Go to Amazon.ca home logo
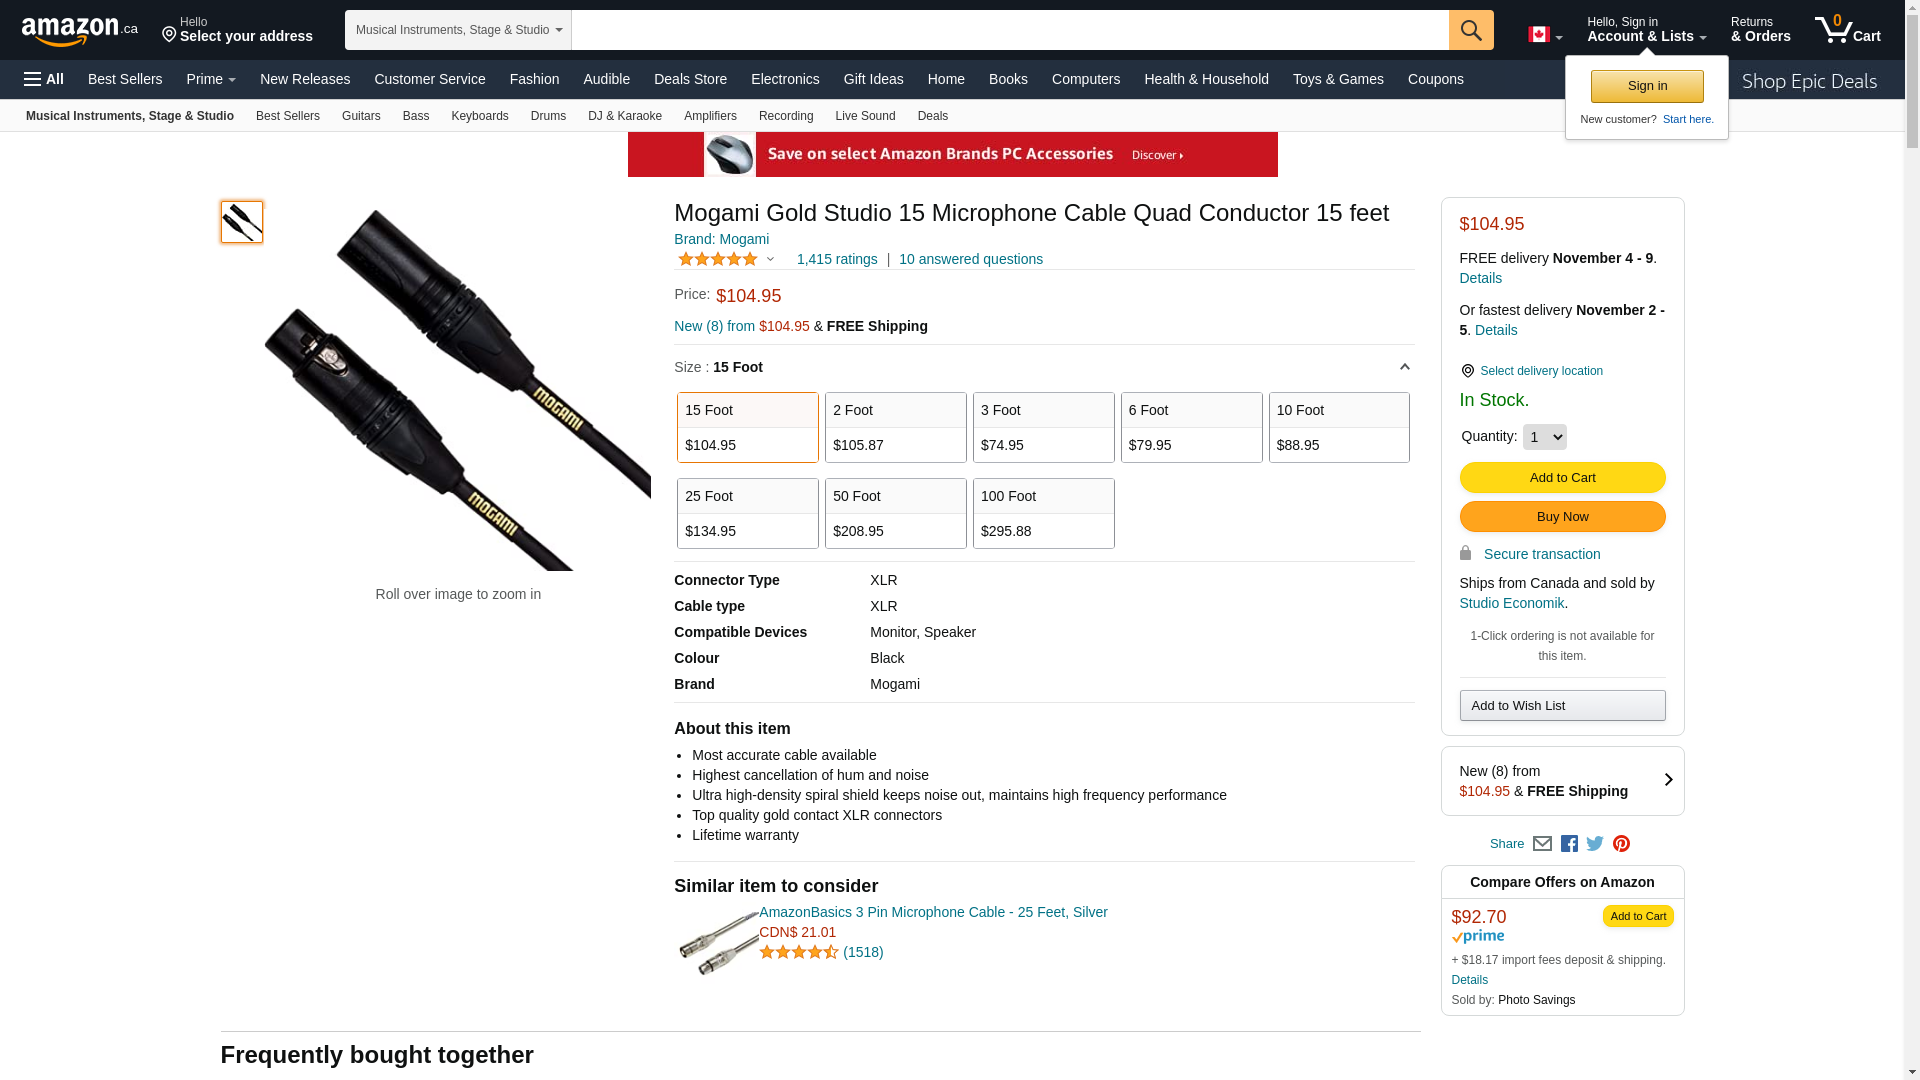This screenshot has width=1920, height=1080. (x=79, y=31)
